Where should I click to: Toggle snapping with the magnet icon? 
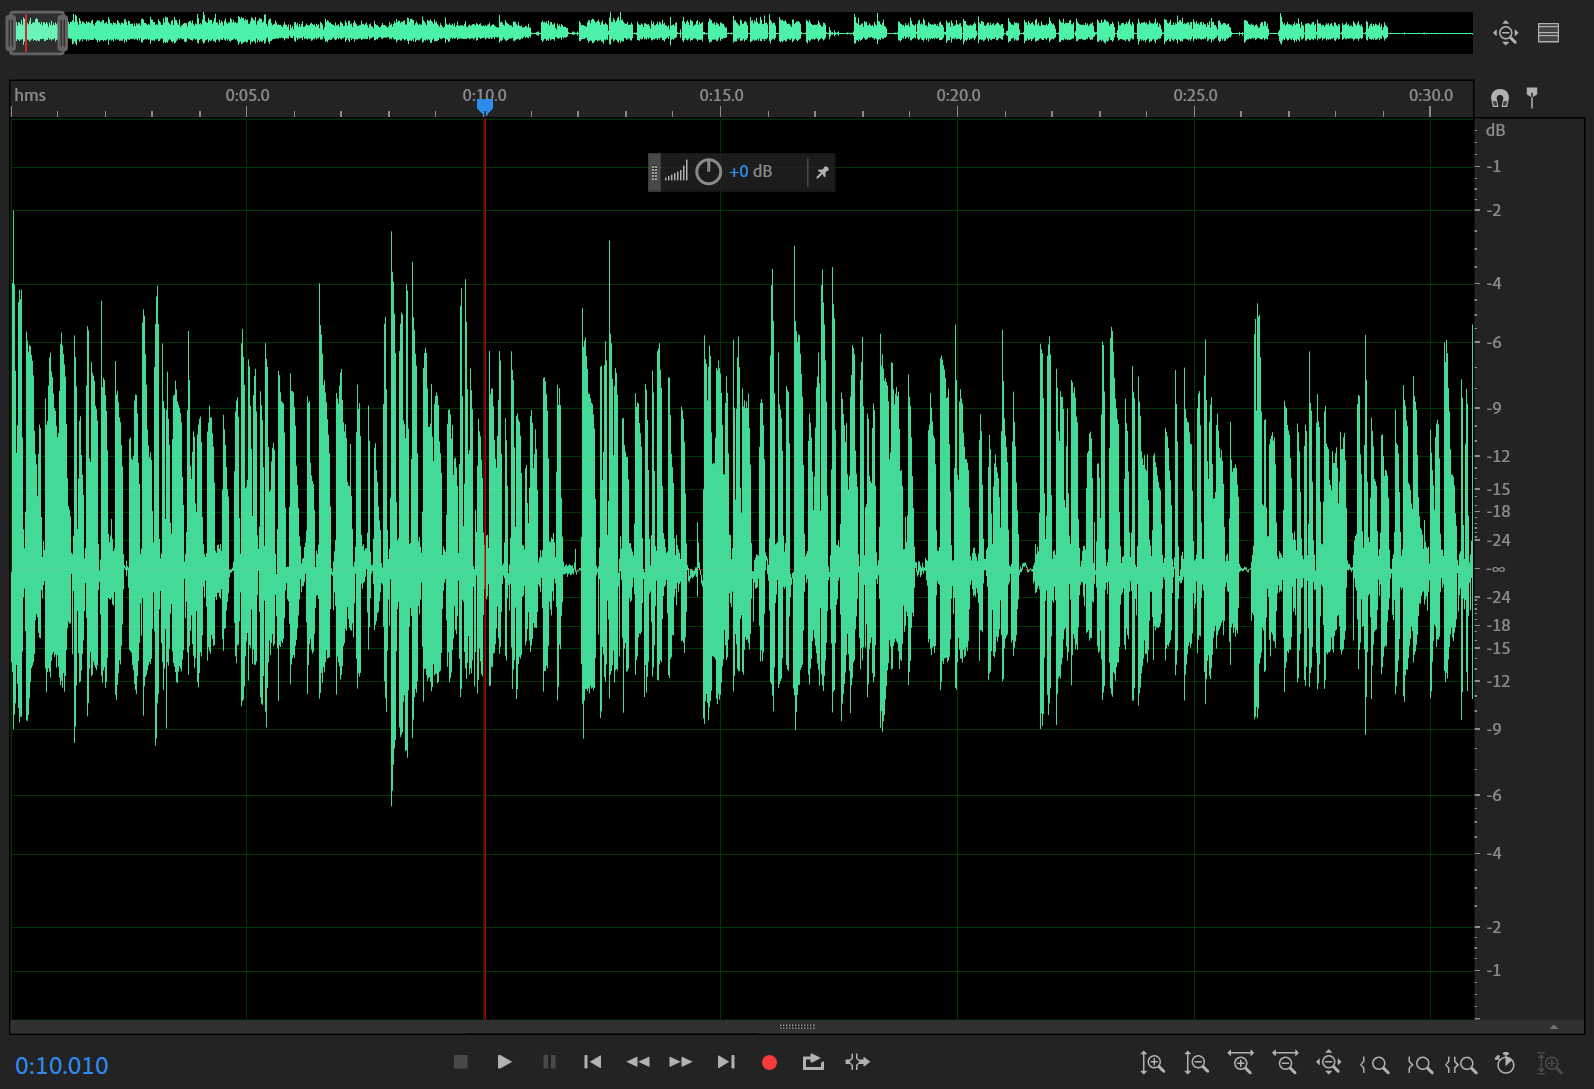[x=1500, y=97]
